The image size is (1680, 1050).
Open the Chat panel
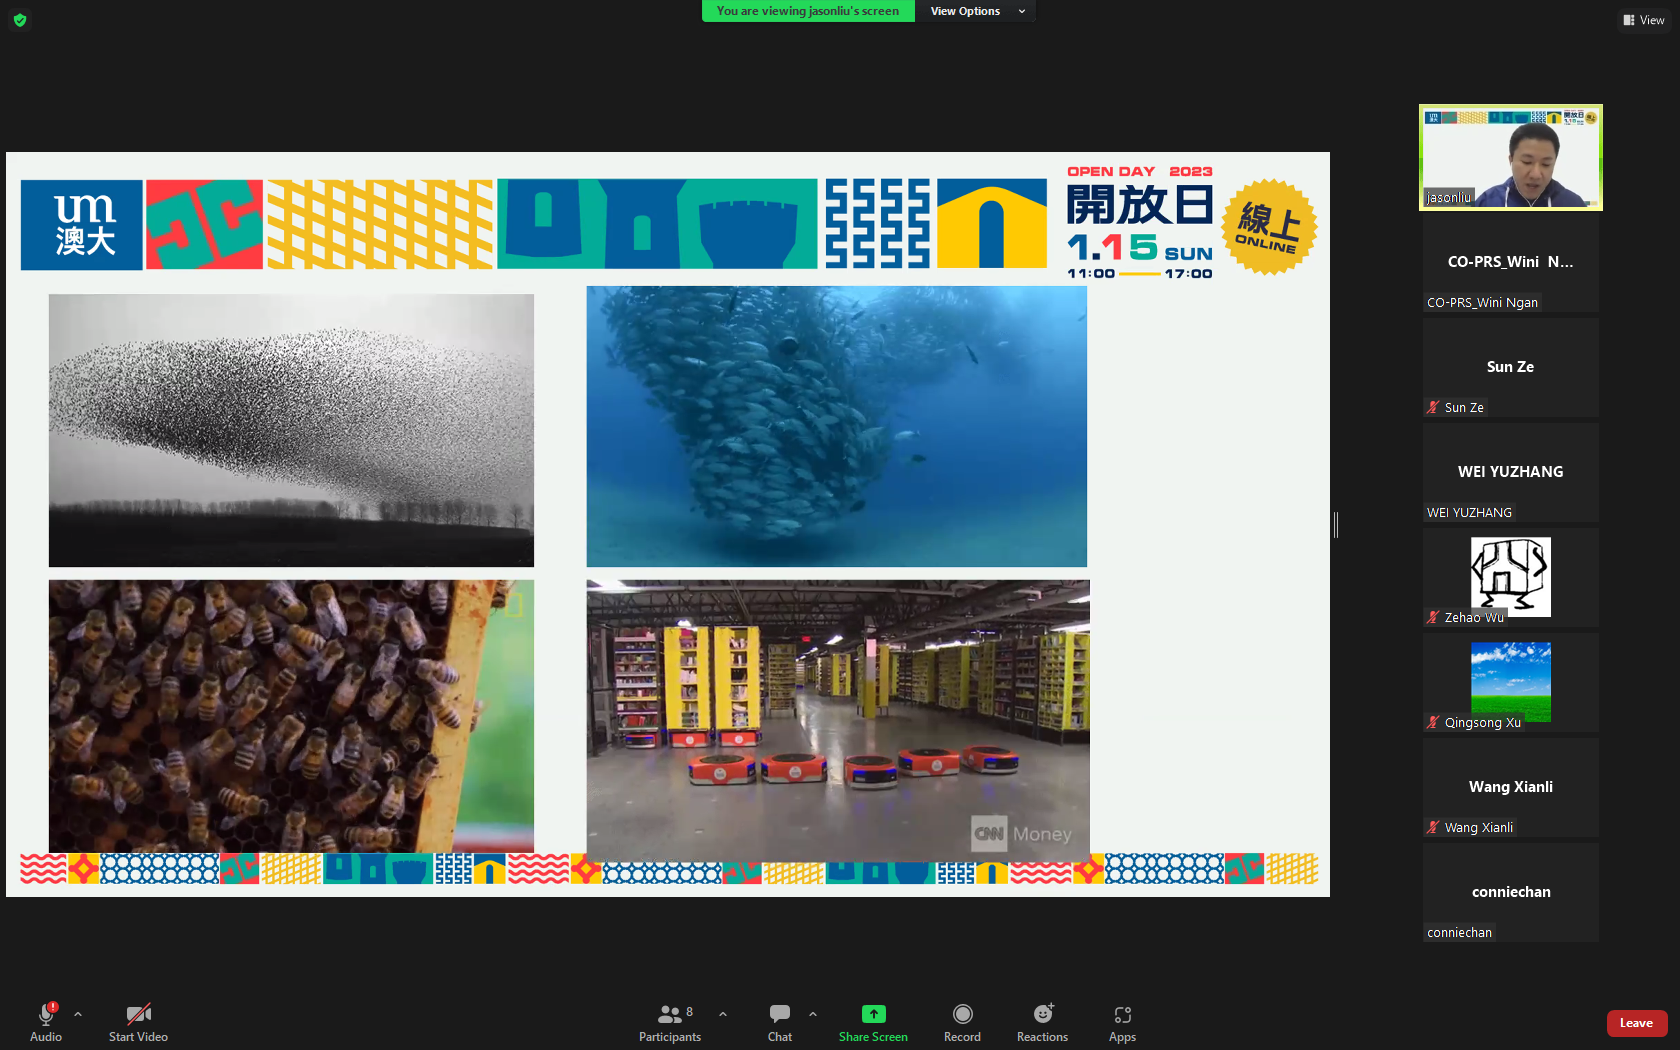(779, 1022)
